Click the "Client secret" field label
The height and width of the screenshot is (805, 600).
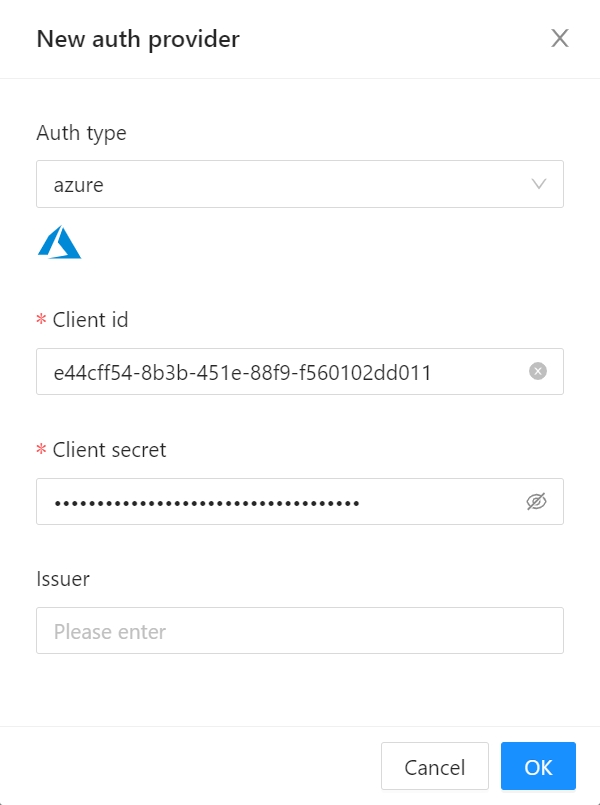pyautogui.click(x=109, y=450)
